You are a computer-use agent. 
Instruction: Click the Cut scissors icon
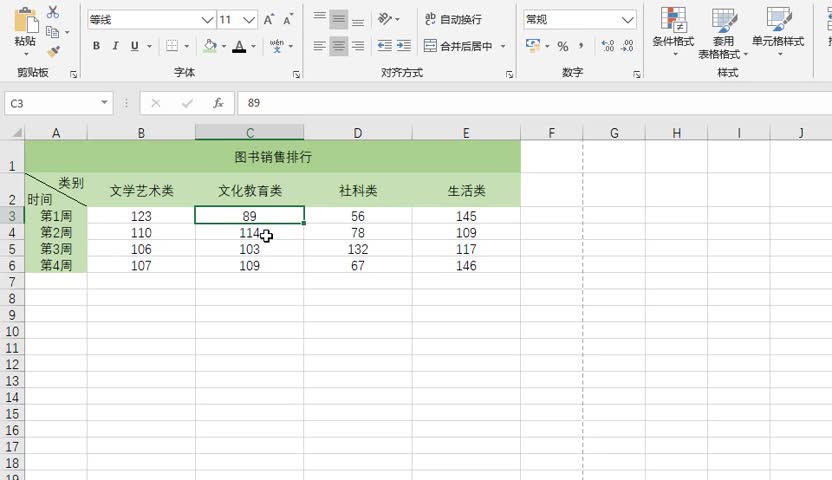click(x=53, y=12)
